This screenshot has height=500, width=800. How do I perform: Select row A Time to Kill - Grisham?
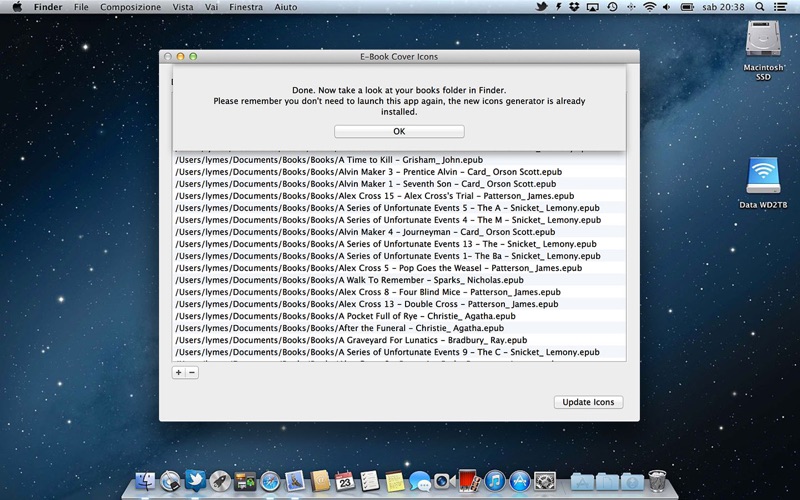tap(399, 160)
